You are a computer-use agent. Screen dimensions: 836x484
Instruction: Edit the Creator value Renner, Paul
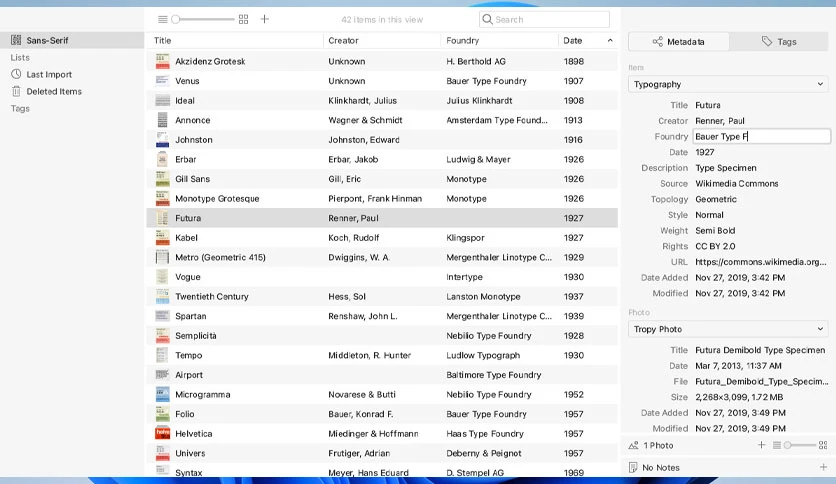pos(720,121)
